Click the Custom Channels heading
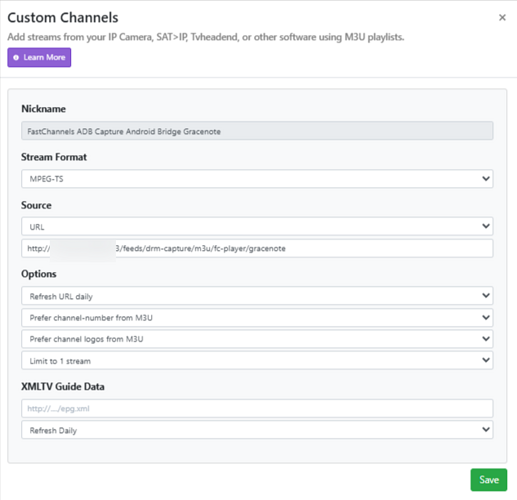 click(63, 18)
